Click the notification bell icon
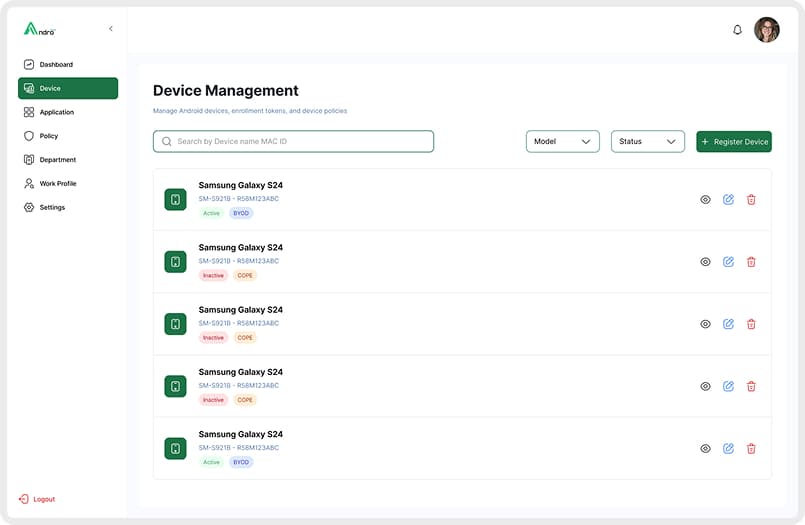The height and width of the screenshot is (525, 805). [738, 30]
